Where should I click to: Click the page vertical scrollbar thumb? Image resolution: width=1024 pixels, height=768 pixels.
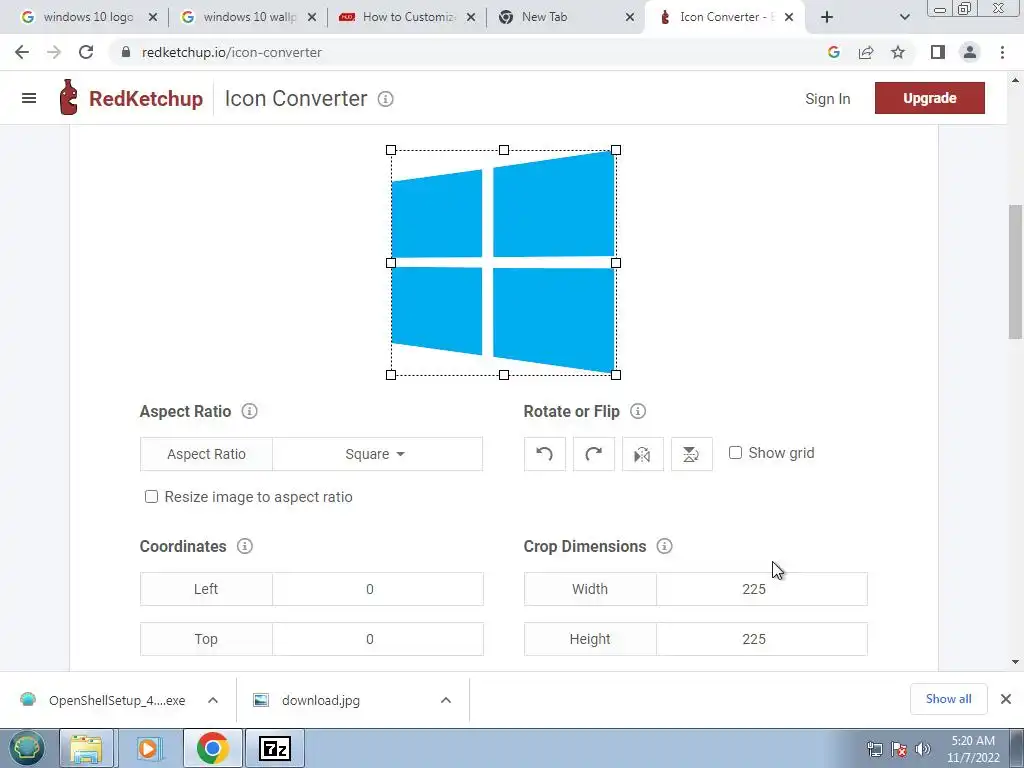pyautogui.click(x=1015, y=271)
